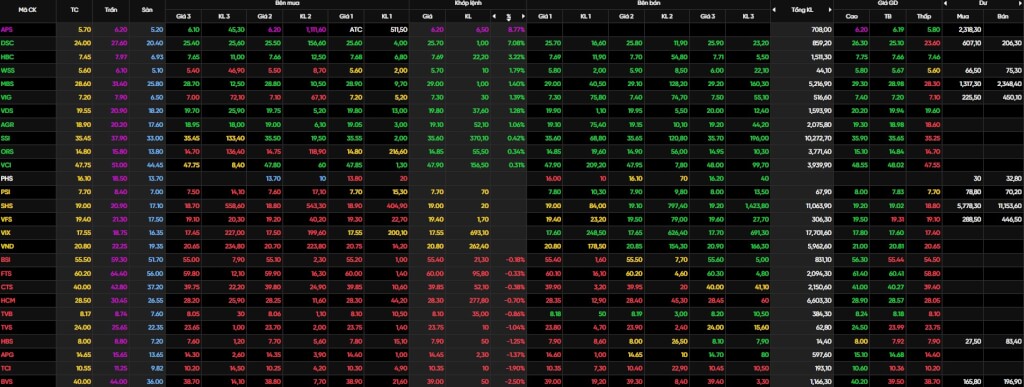Image resolution: width=1024 pixels, height=387 pixels.
Task: Click the left arrow next to Tổng KL
Action: point(774,10)
